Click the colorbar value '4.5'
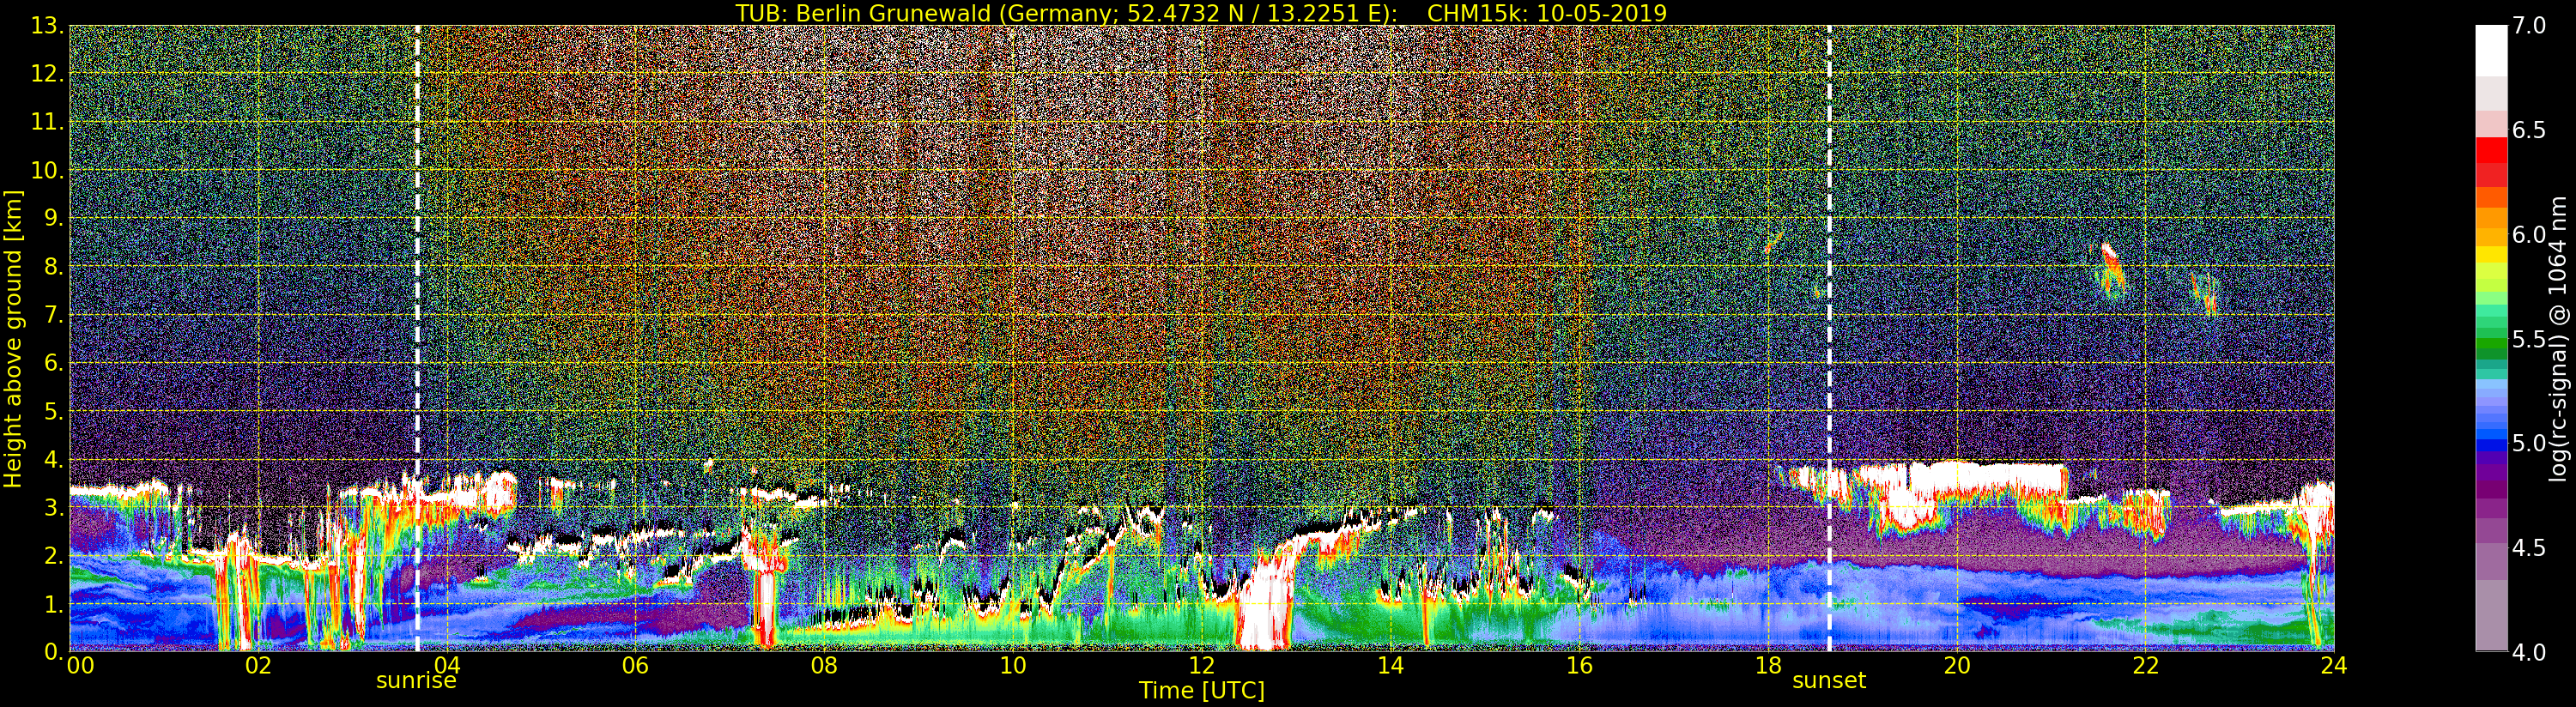The width and height of the screenshot is (2576, 707). (x=2529, y=547)
